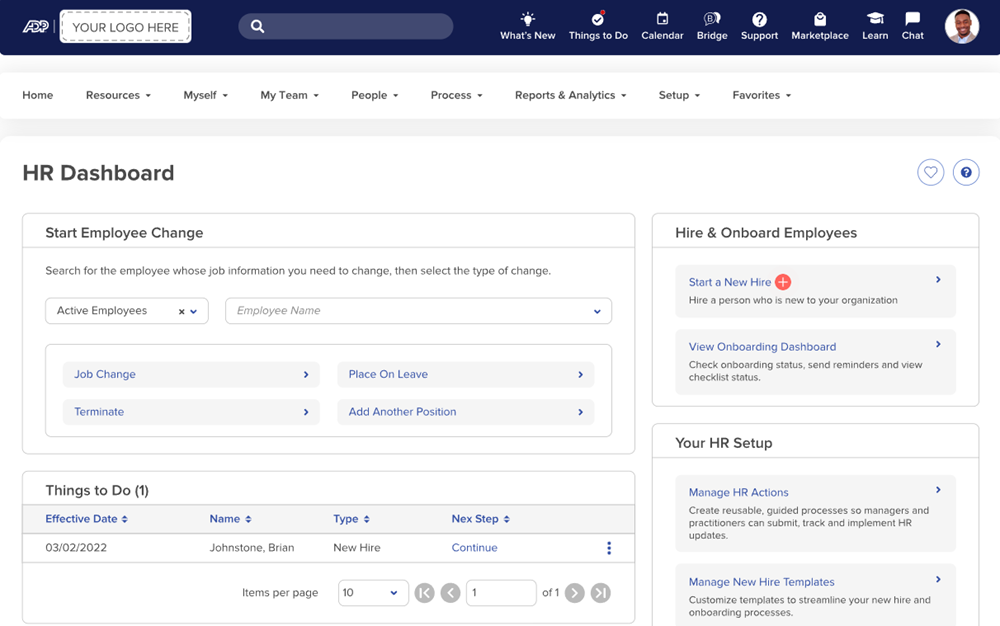Sort by Name column
The height and width of the screenshot is (626, 1000).
(230, 519)
